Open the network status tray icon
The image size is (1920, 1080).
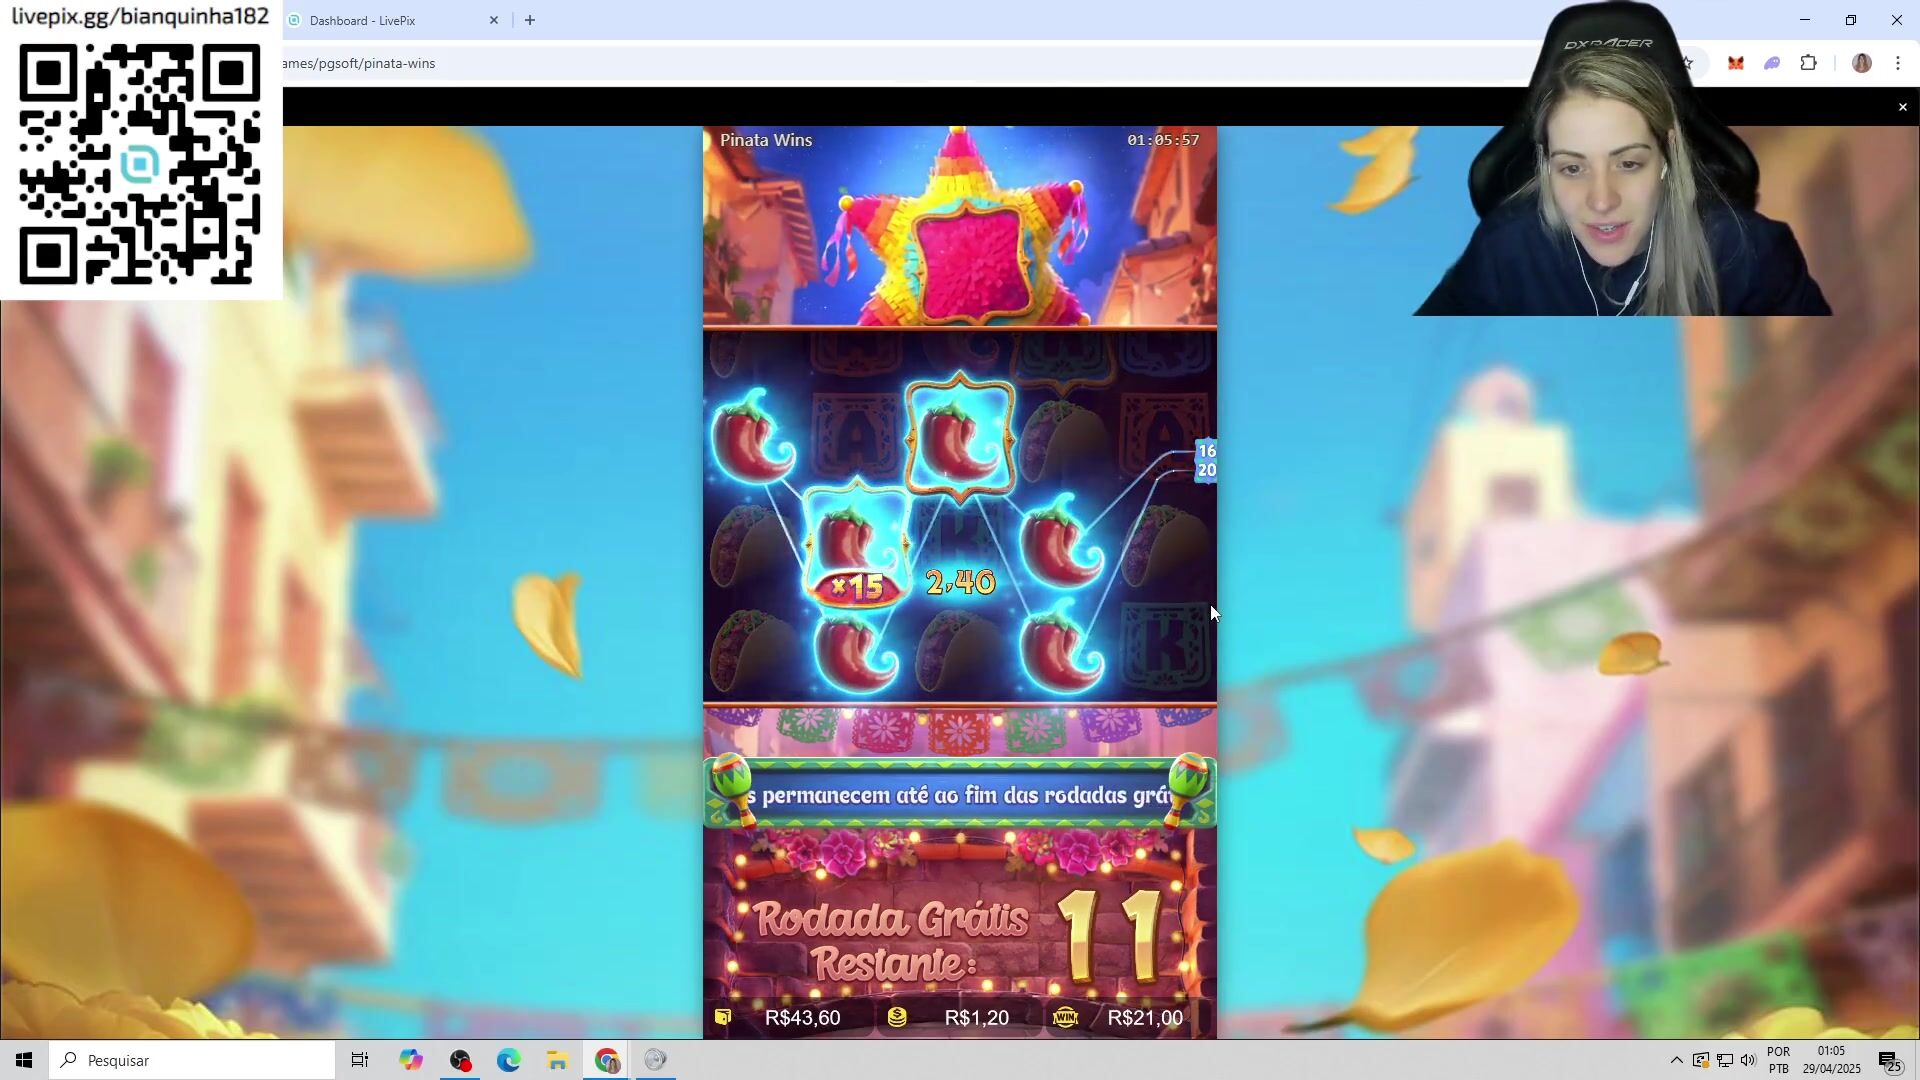click(1725, 1060)
